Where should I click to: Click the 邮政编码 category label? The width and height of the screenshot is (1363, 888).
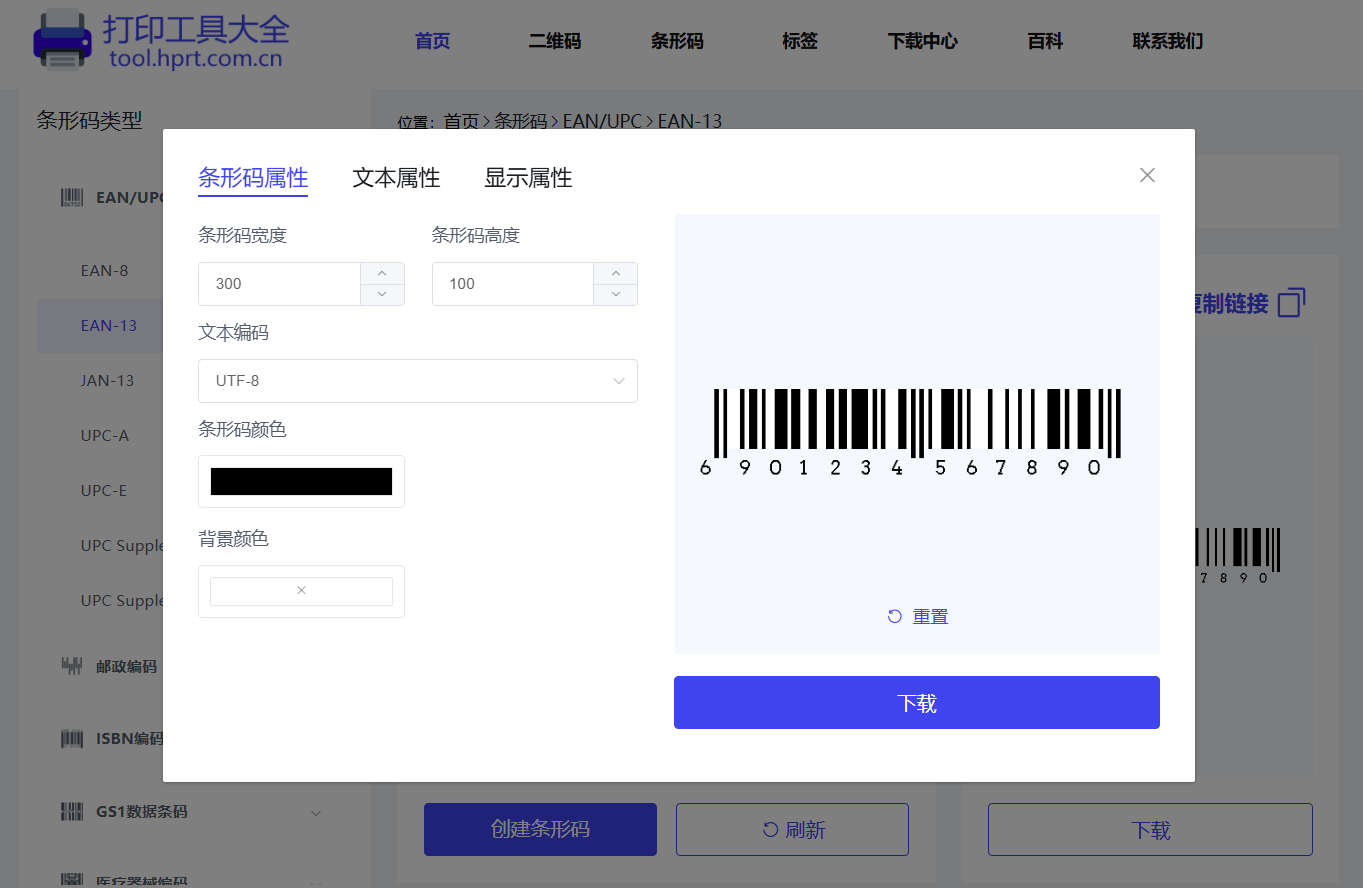tap(126, 667)
